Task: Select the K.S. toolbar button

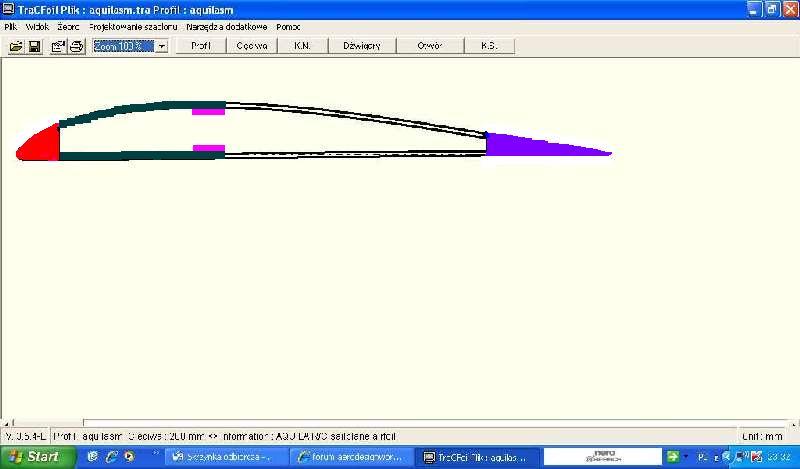Action: click(x=490, y=46)
